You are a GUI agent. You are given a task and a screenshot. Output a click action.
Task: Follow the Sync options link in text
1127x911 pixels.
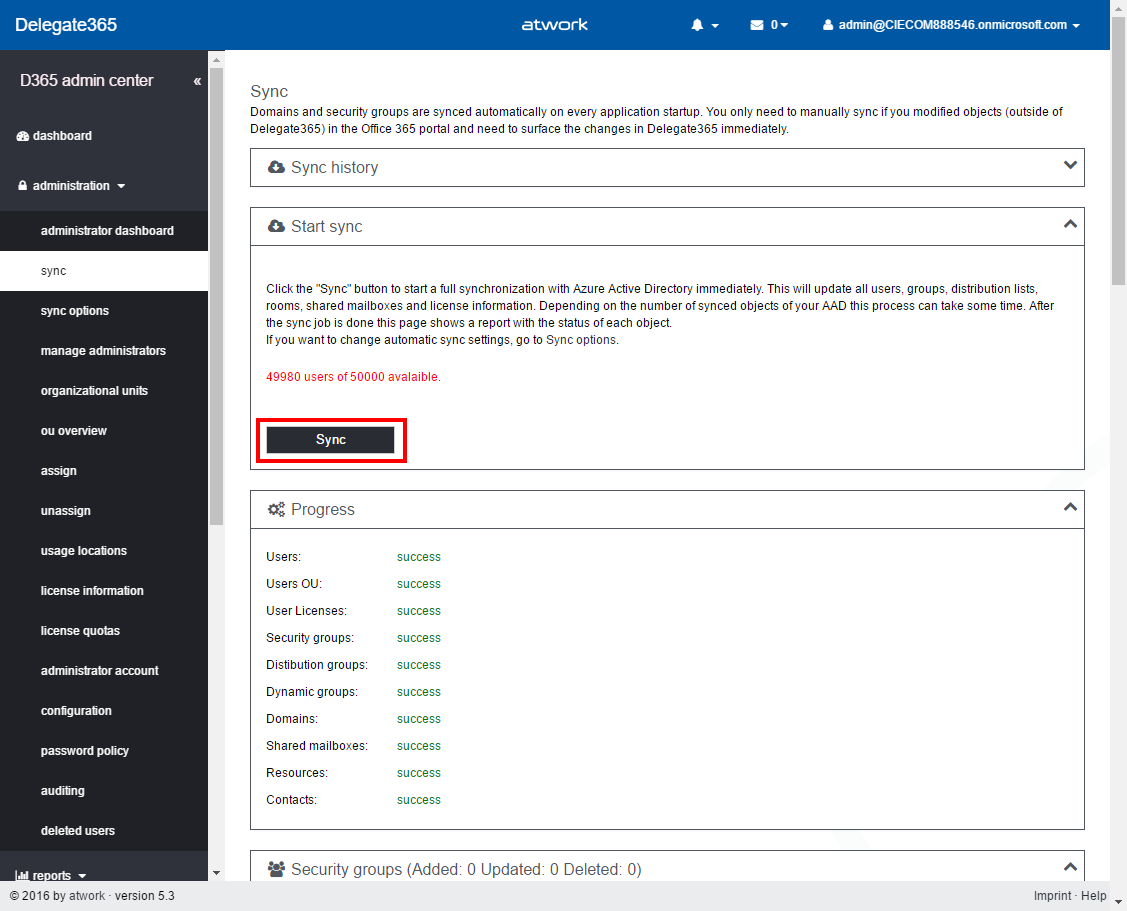pos(581,340)
